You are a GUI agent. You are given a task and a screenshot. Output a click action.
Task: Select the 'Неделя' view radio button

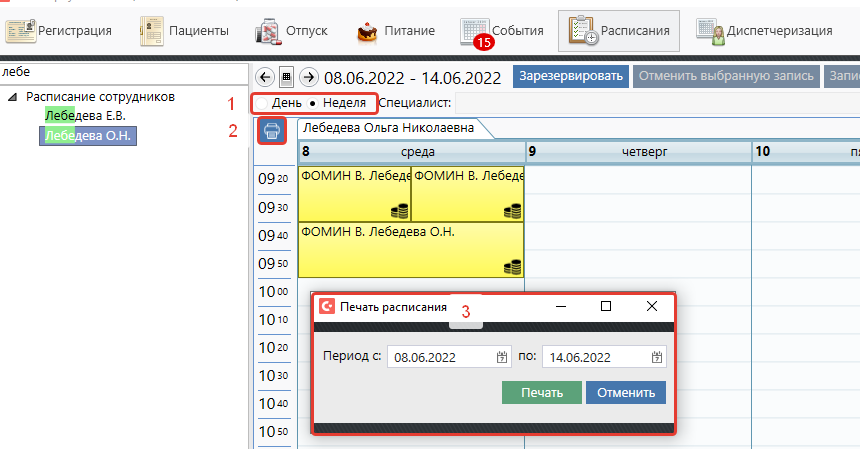[x=313, y=103]
